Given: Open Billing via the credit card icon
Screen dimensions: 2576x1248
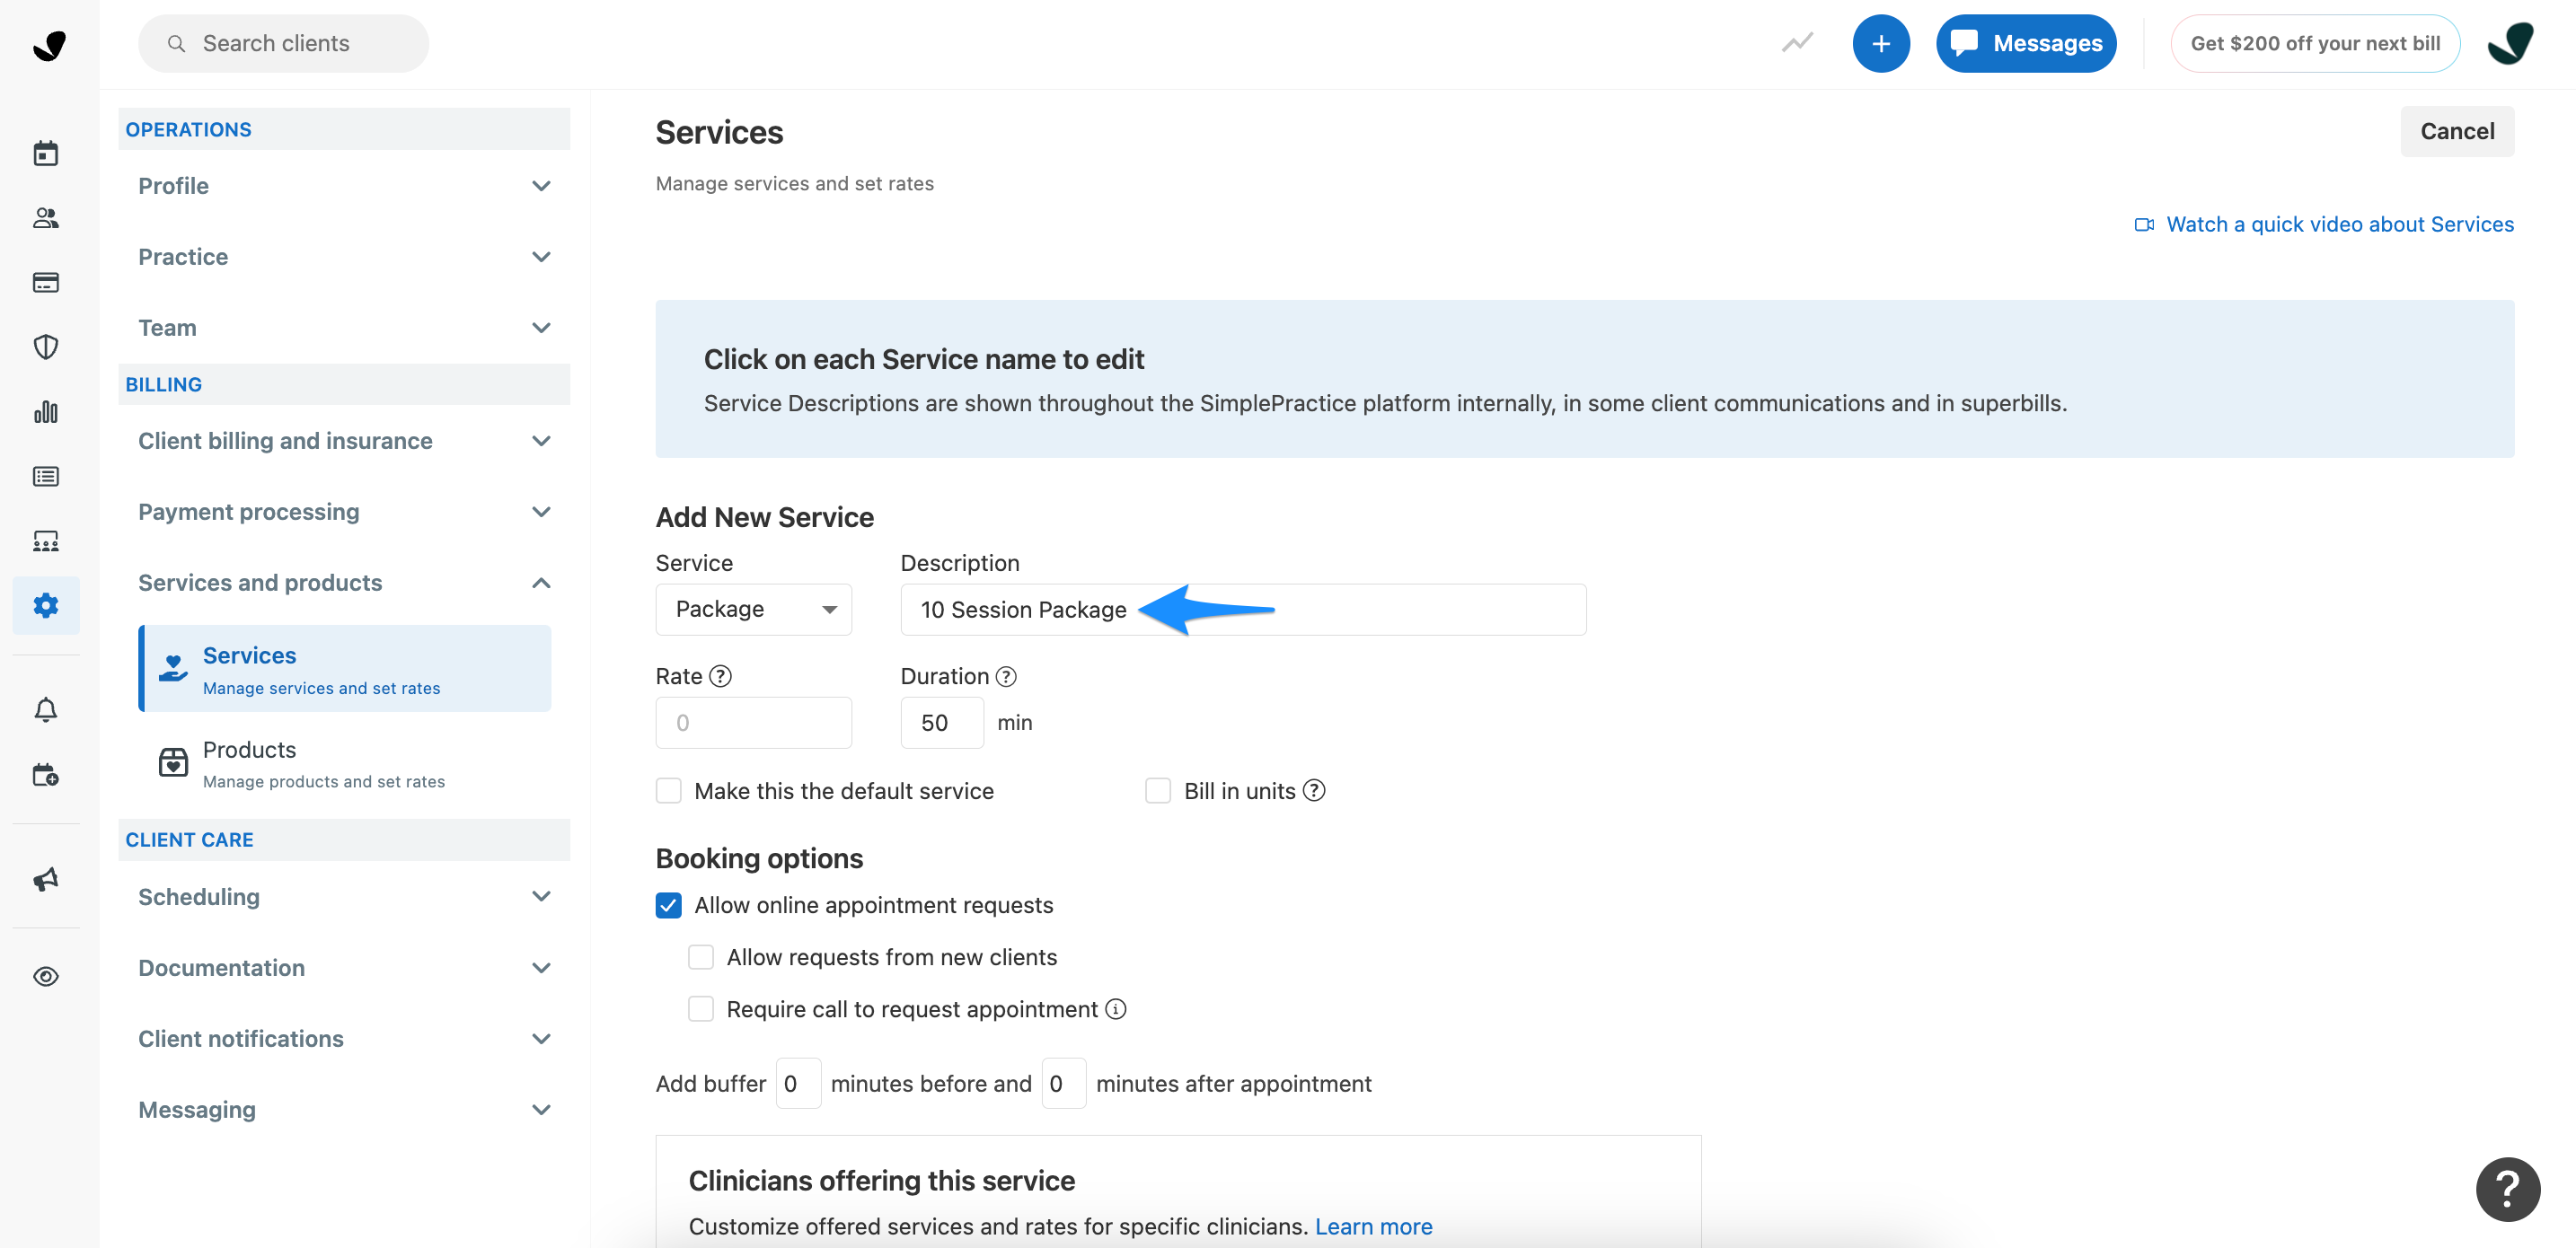Looking at the screenshot, I should tap(46, 282).
